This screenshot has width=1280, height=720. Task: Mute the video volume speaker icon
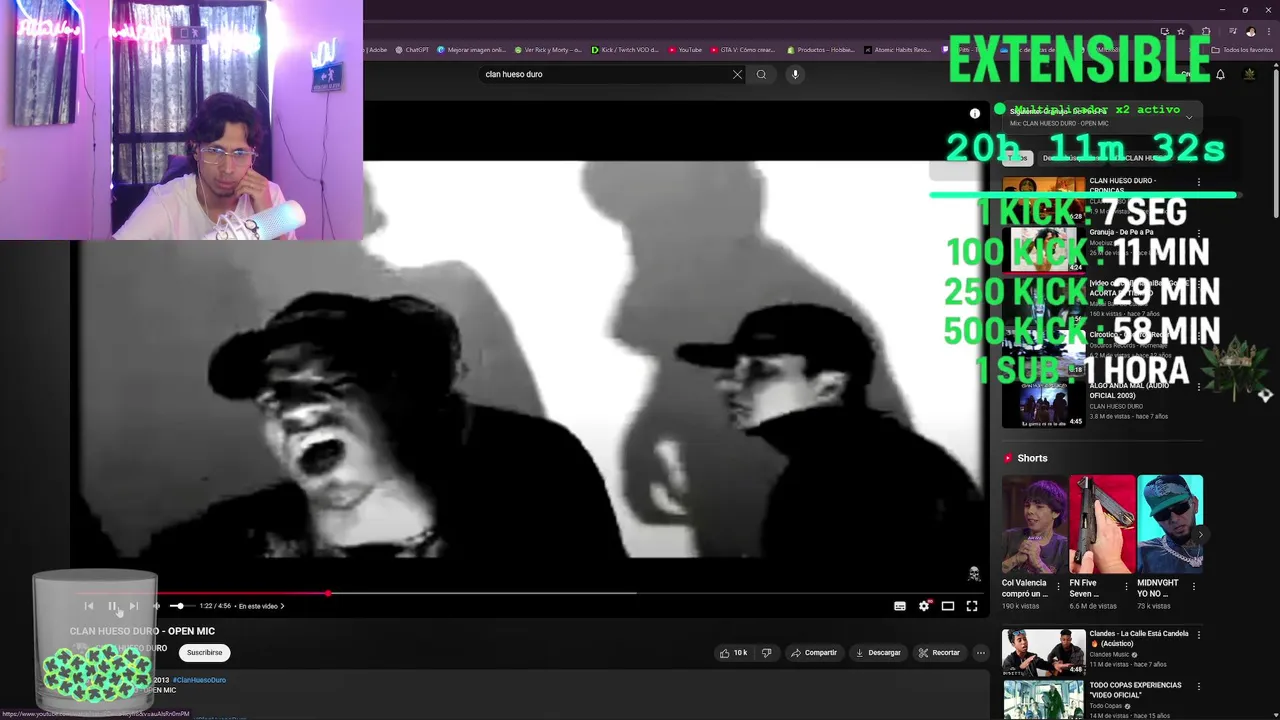156,606
